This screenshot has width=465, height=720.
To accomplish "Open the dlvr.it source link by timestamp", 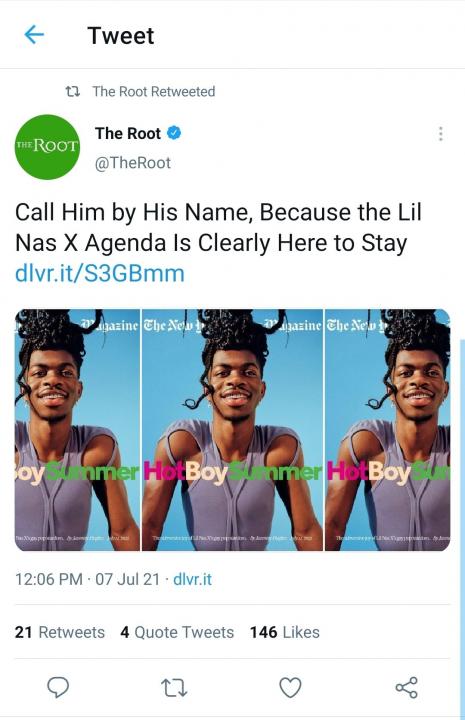I will 192,579.
